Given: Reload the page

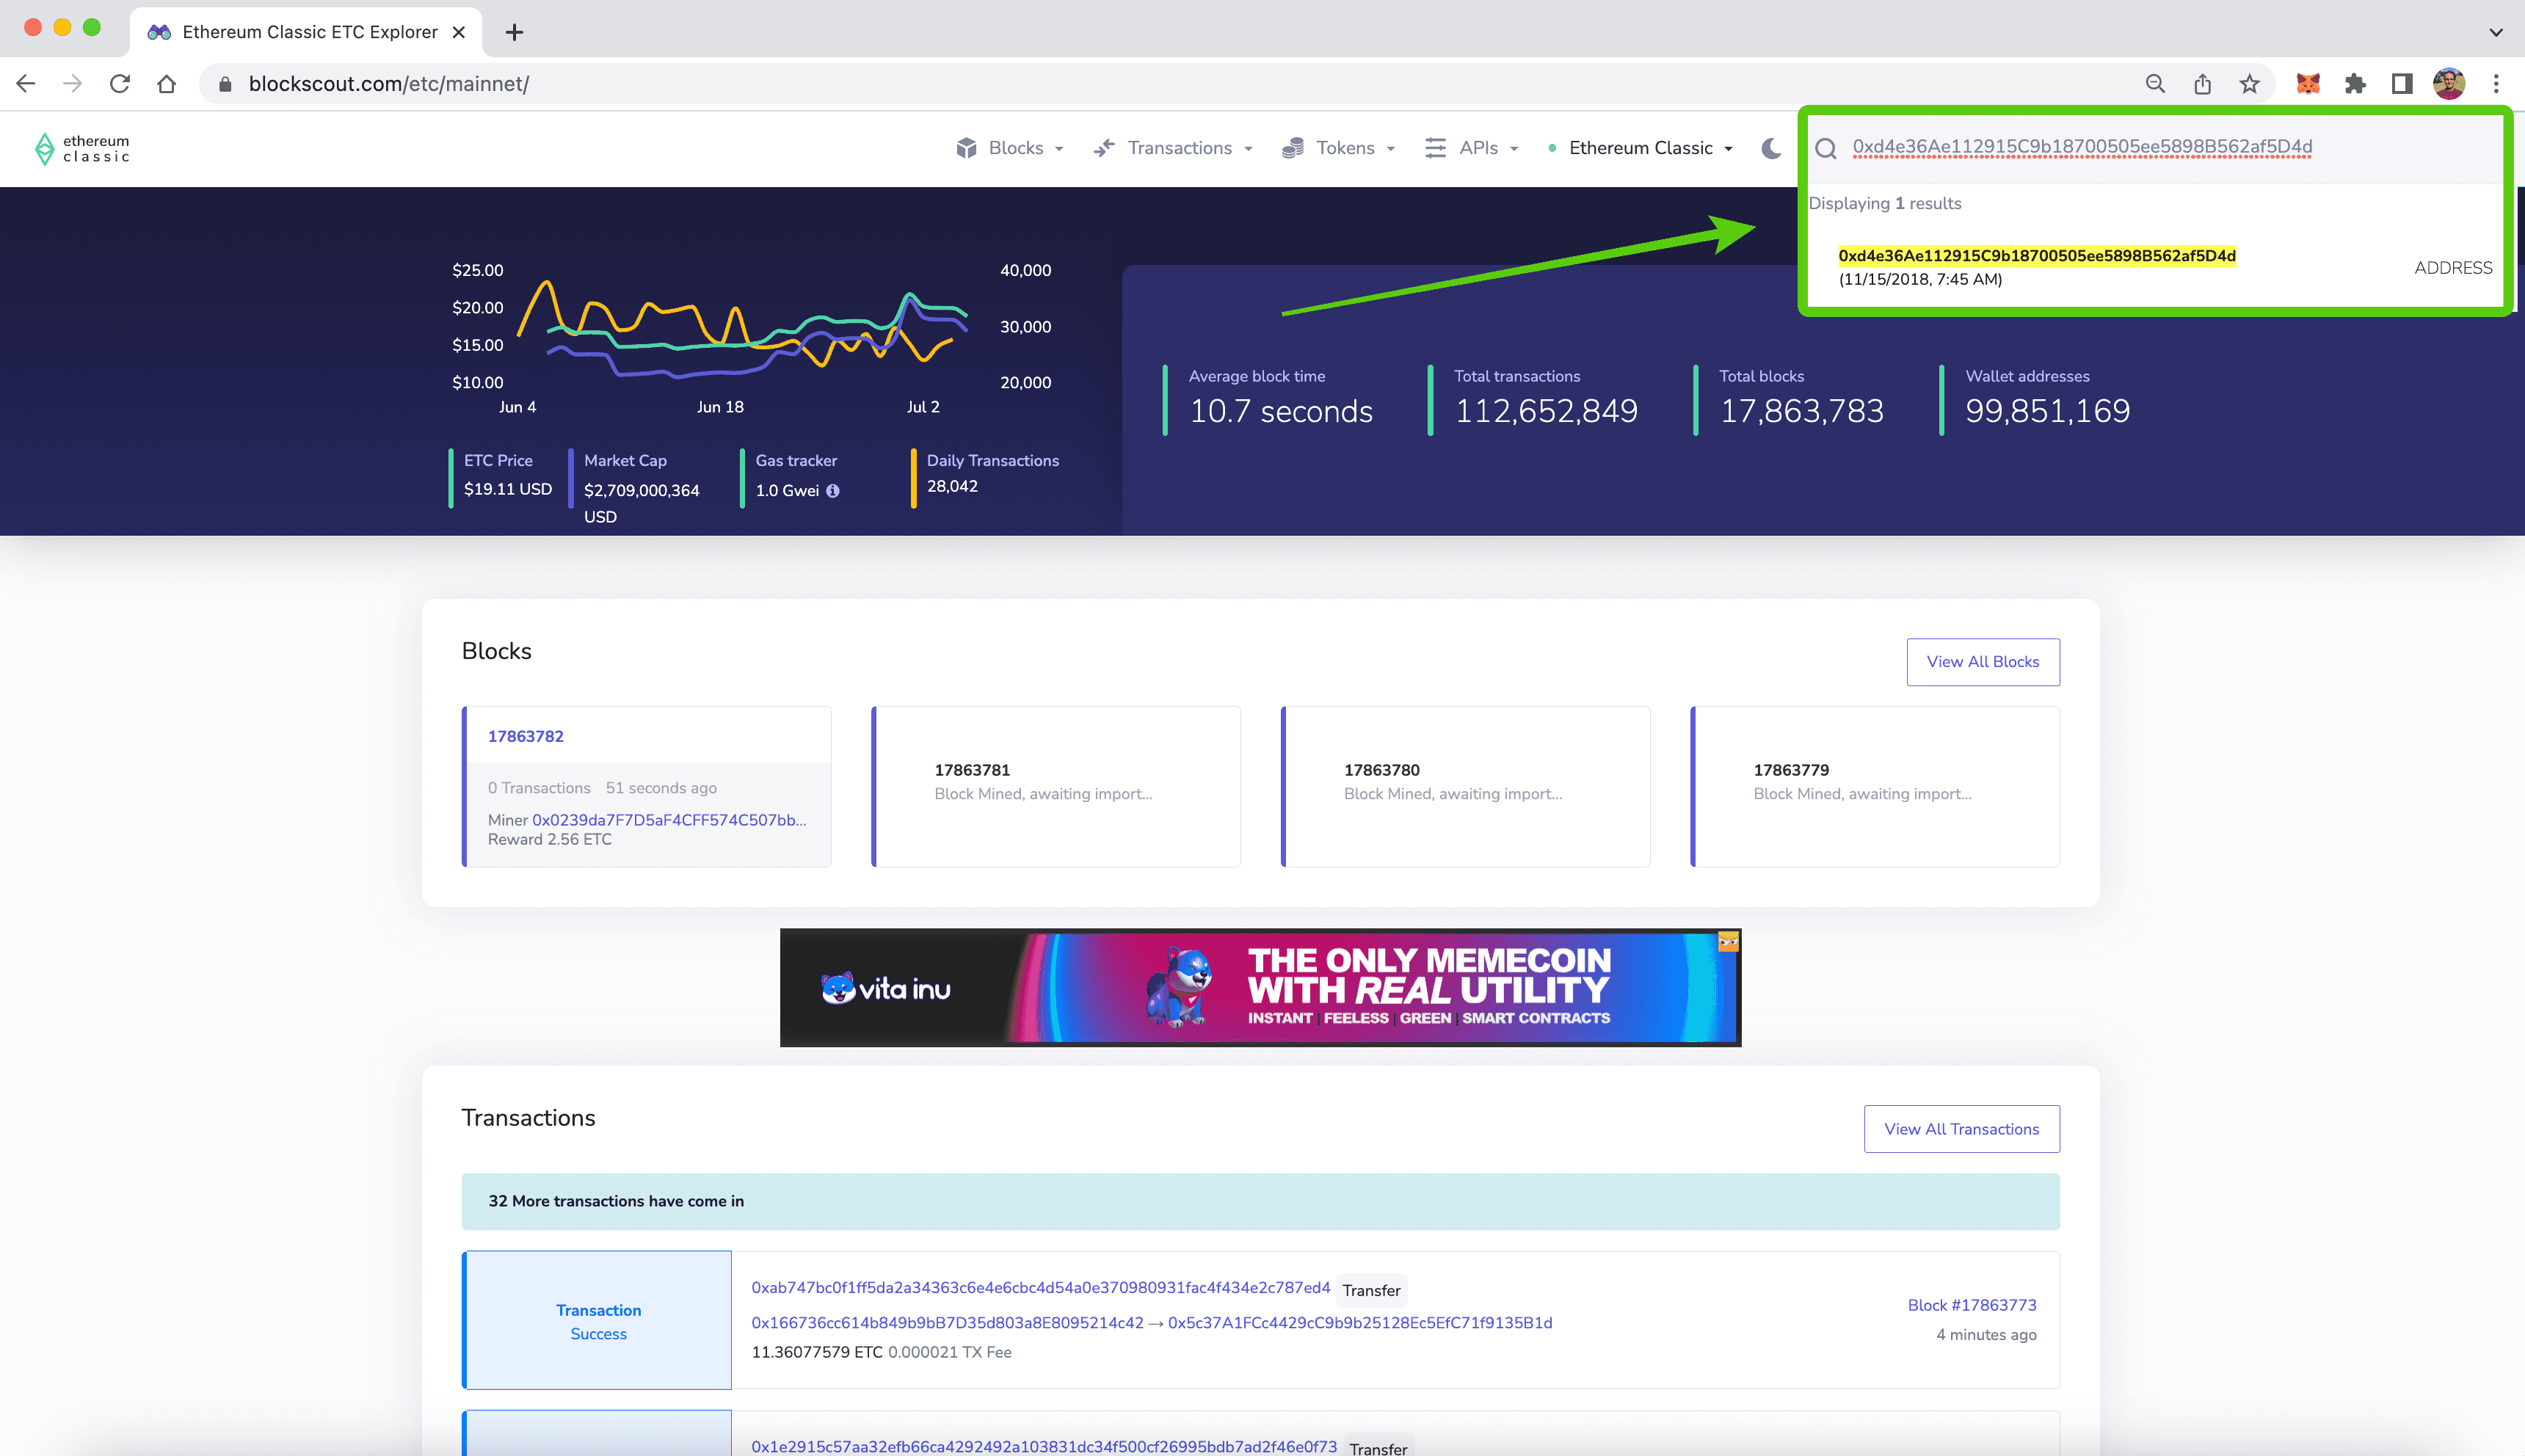Looking at the screenshot, I should coord(120,84).
